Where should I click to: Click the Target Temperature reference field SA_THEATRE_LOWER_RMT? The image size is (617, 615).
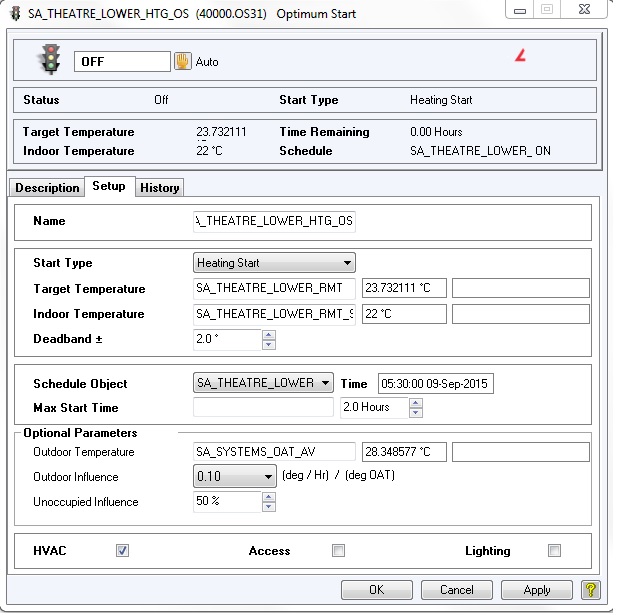[274, 288]
